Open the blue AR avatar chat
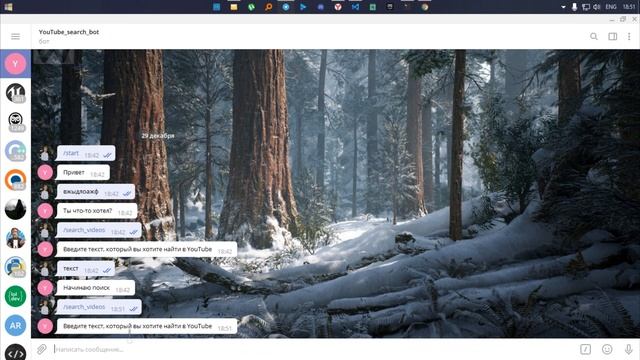640x360 pixels. (x=16, y=325)
